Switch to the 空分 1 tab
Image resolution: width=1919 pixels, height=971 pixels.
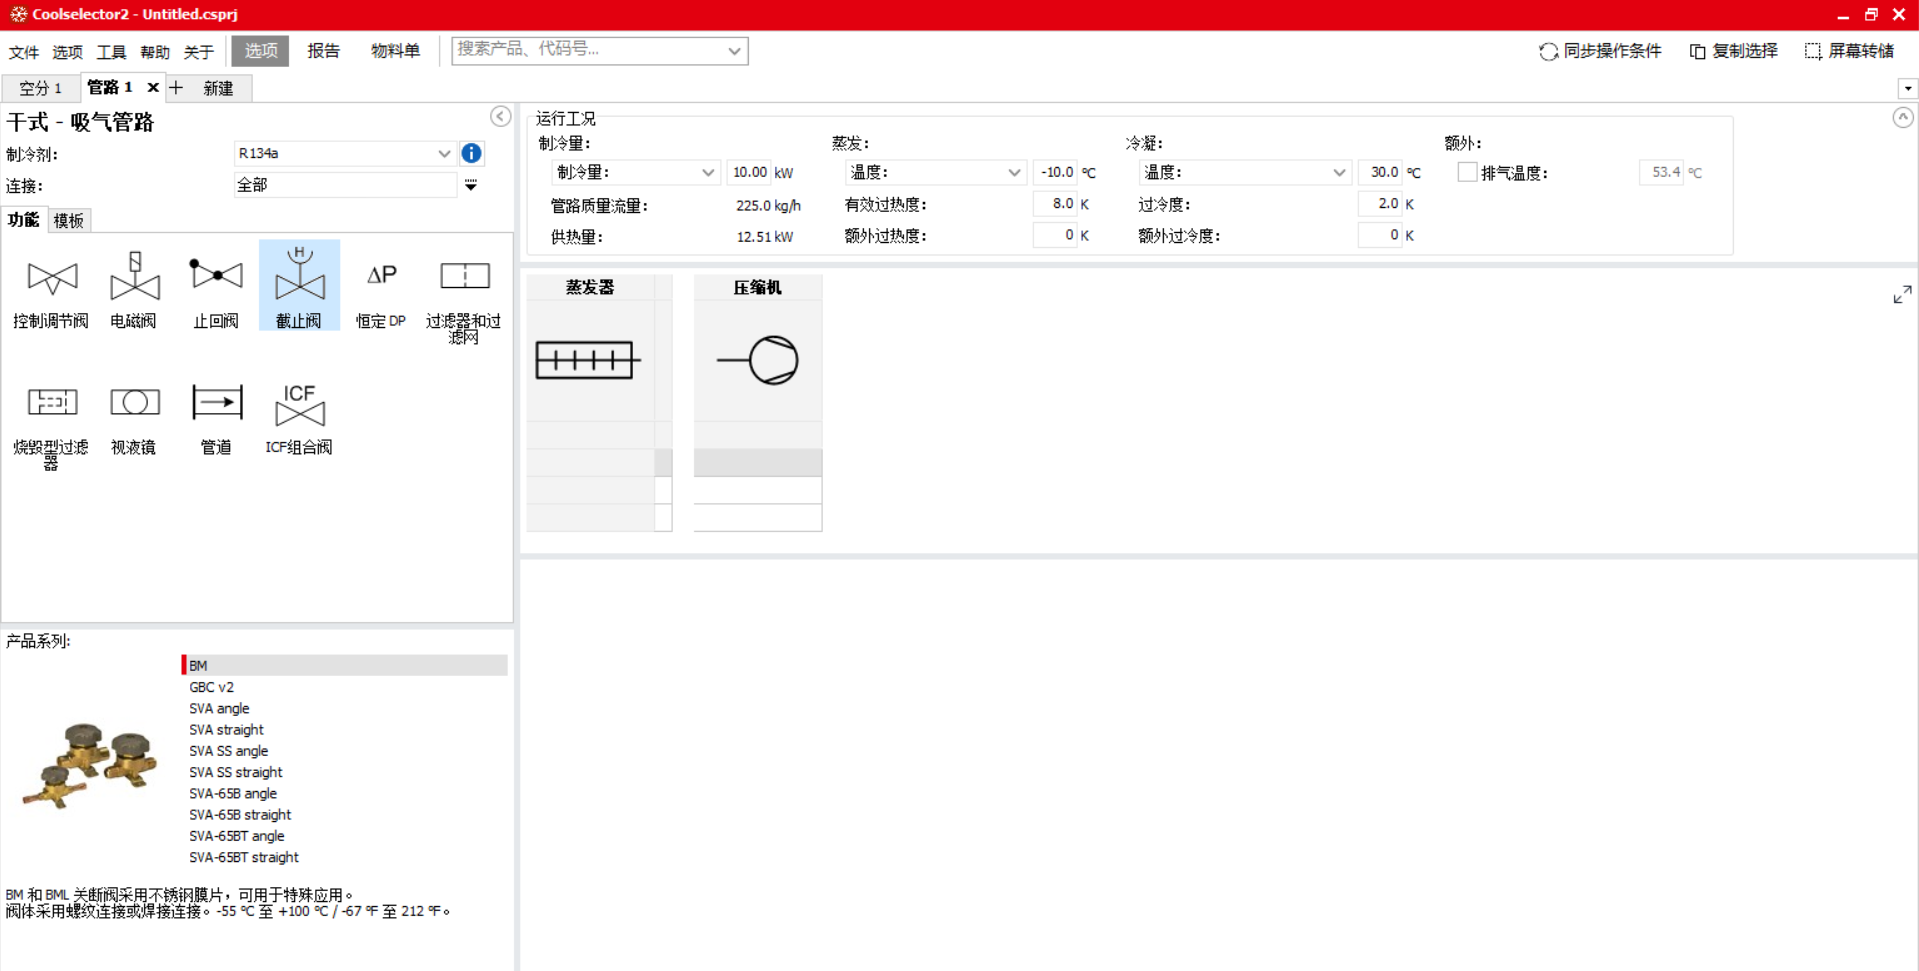(40, 88)
